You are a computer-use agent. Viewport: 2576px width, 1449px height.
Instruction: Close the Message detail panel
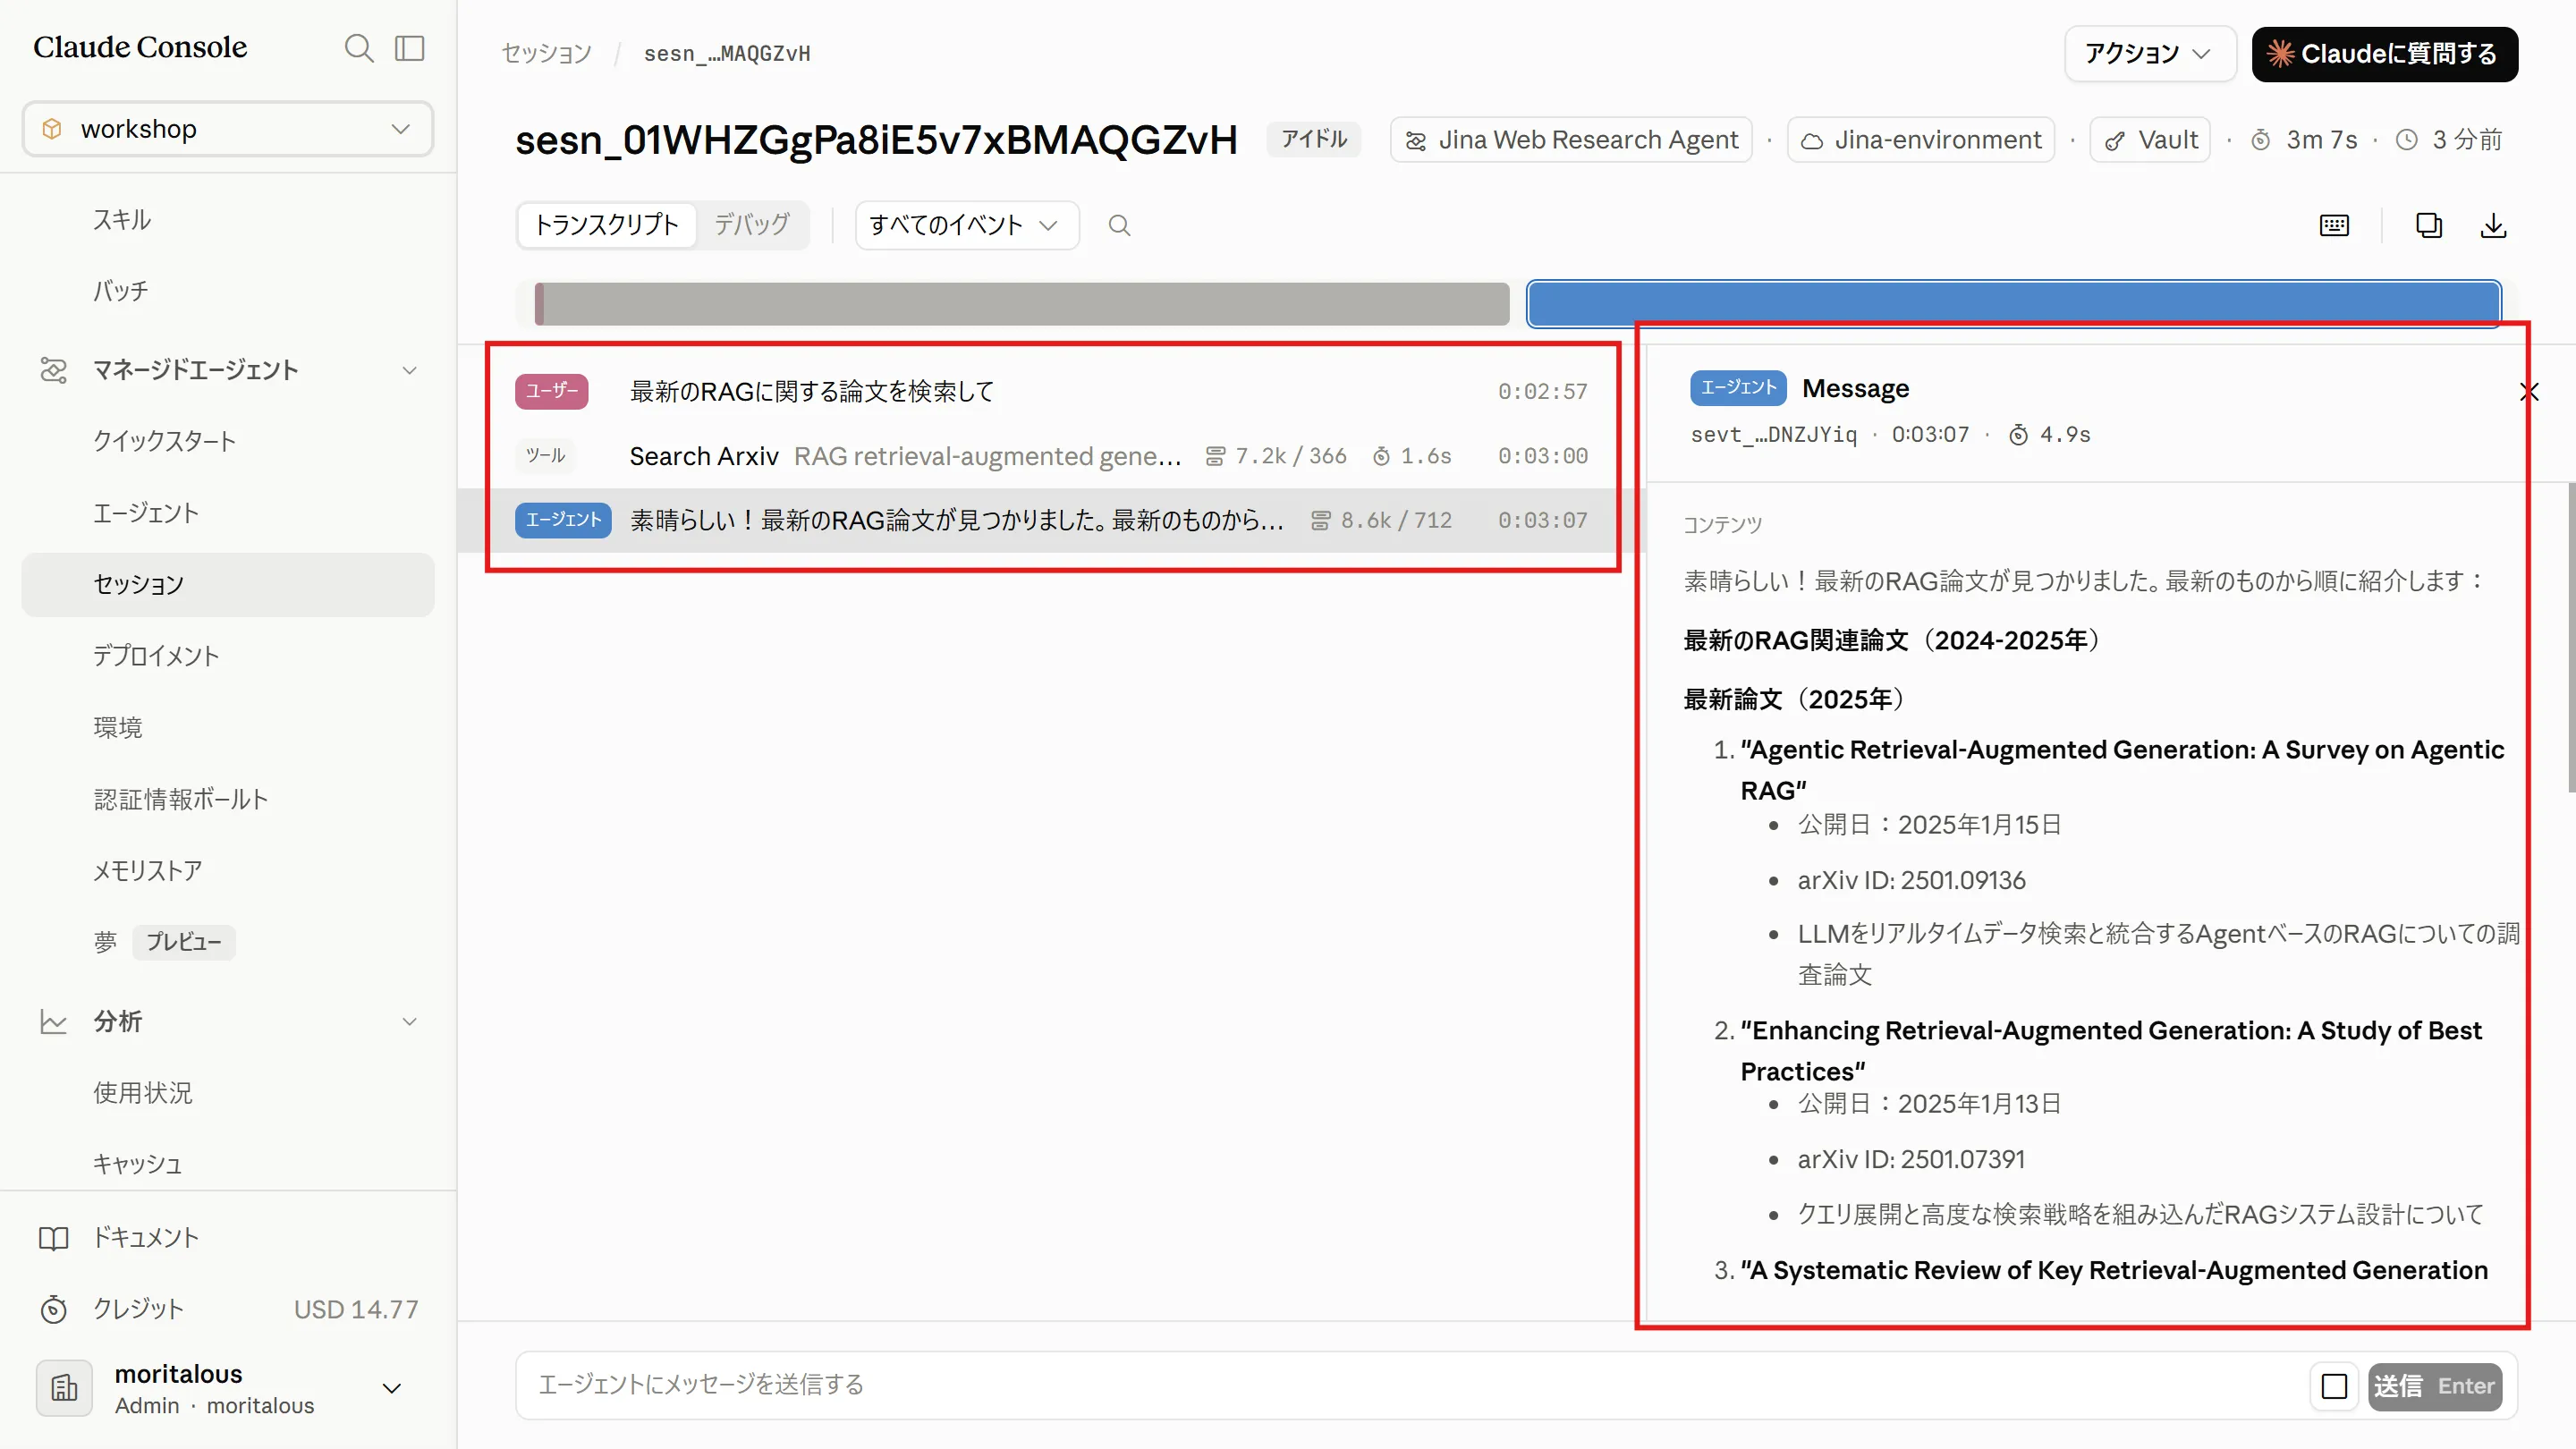[2529, 392]
